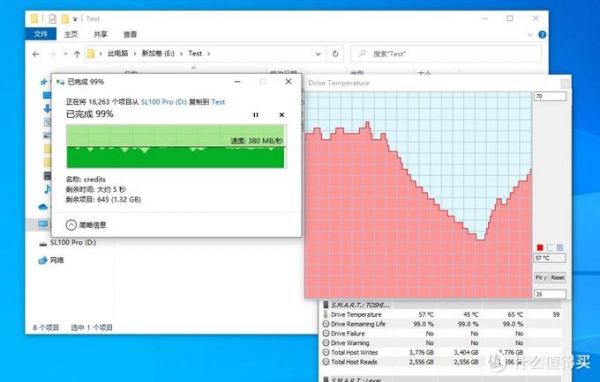The height and width of the screenshot is (382, 600).
Task: Click the new folder icon in the title bar
Action: pyautogui.click(x=65, y=18)
